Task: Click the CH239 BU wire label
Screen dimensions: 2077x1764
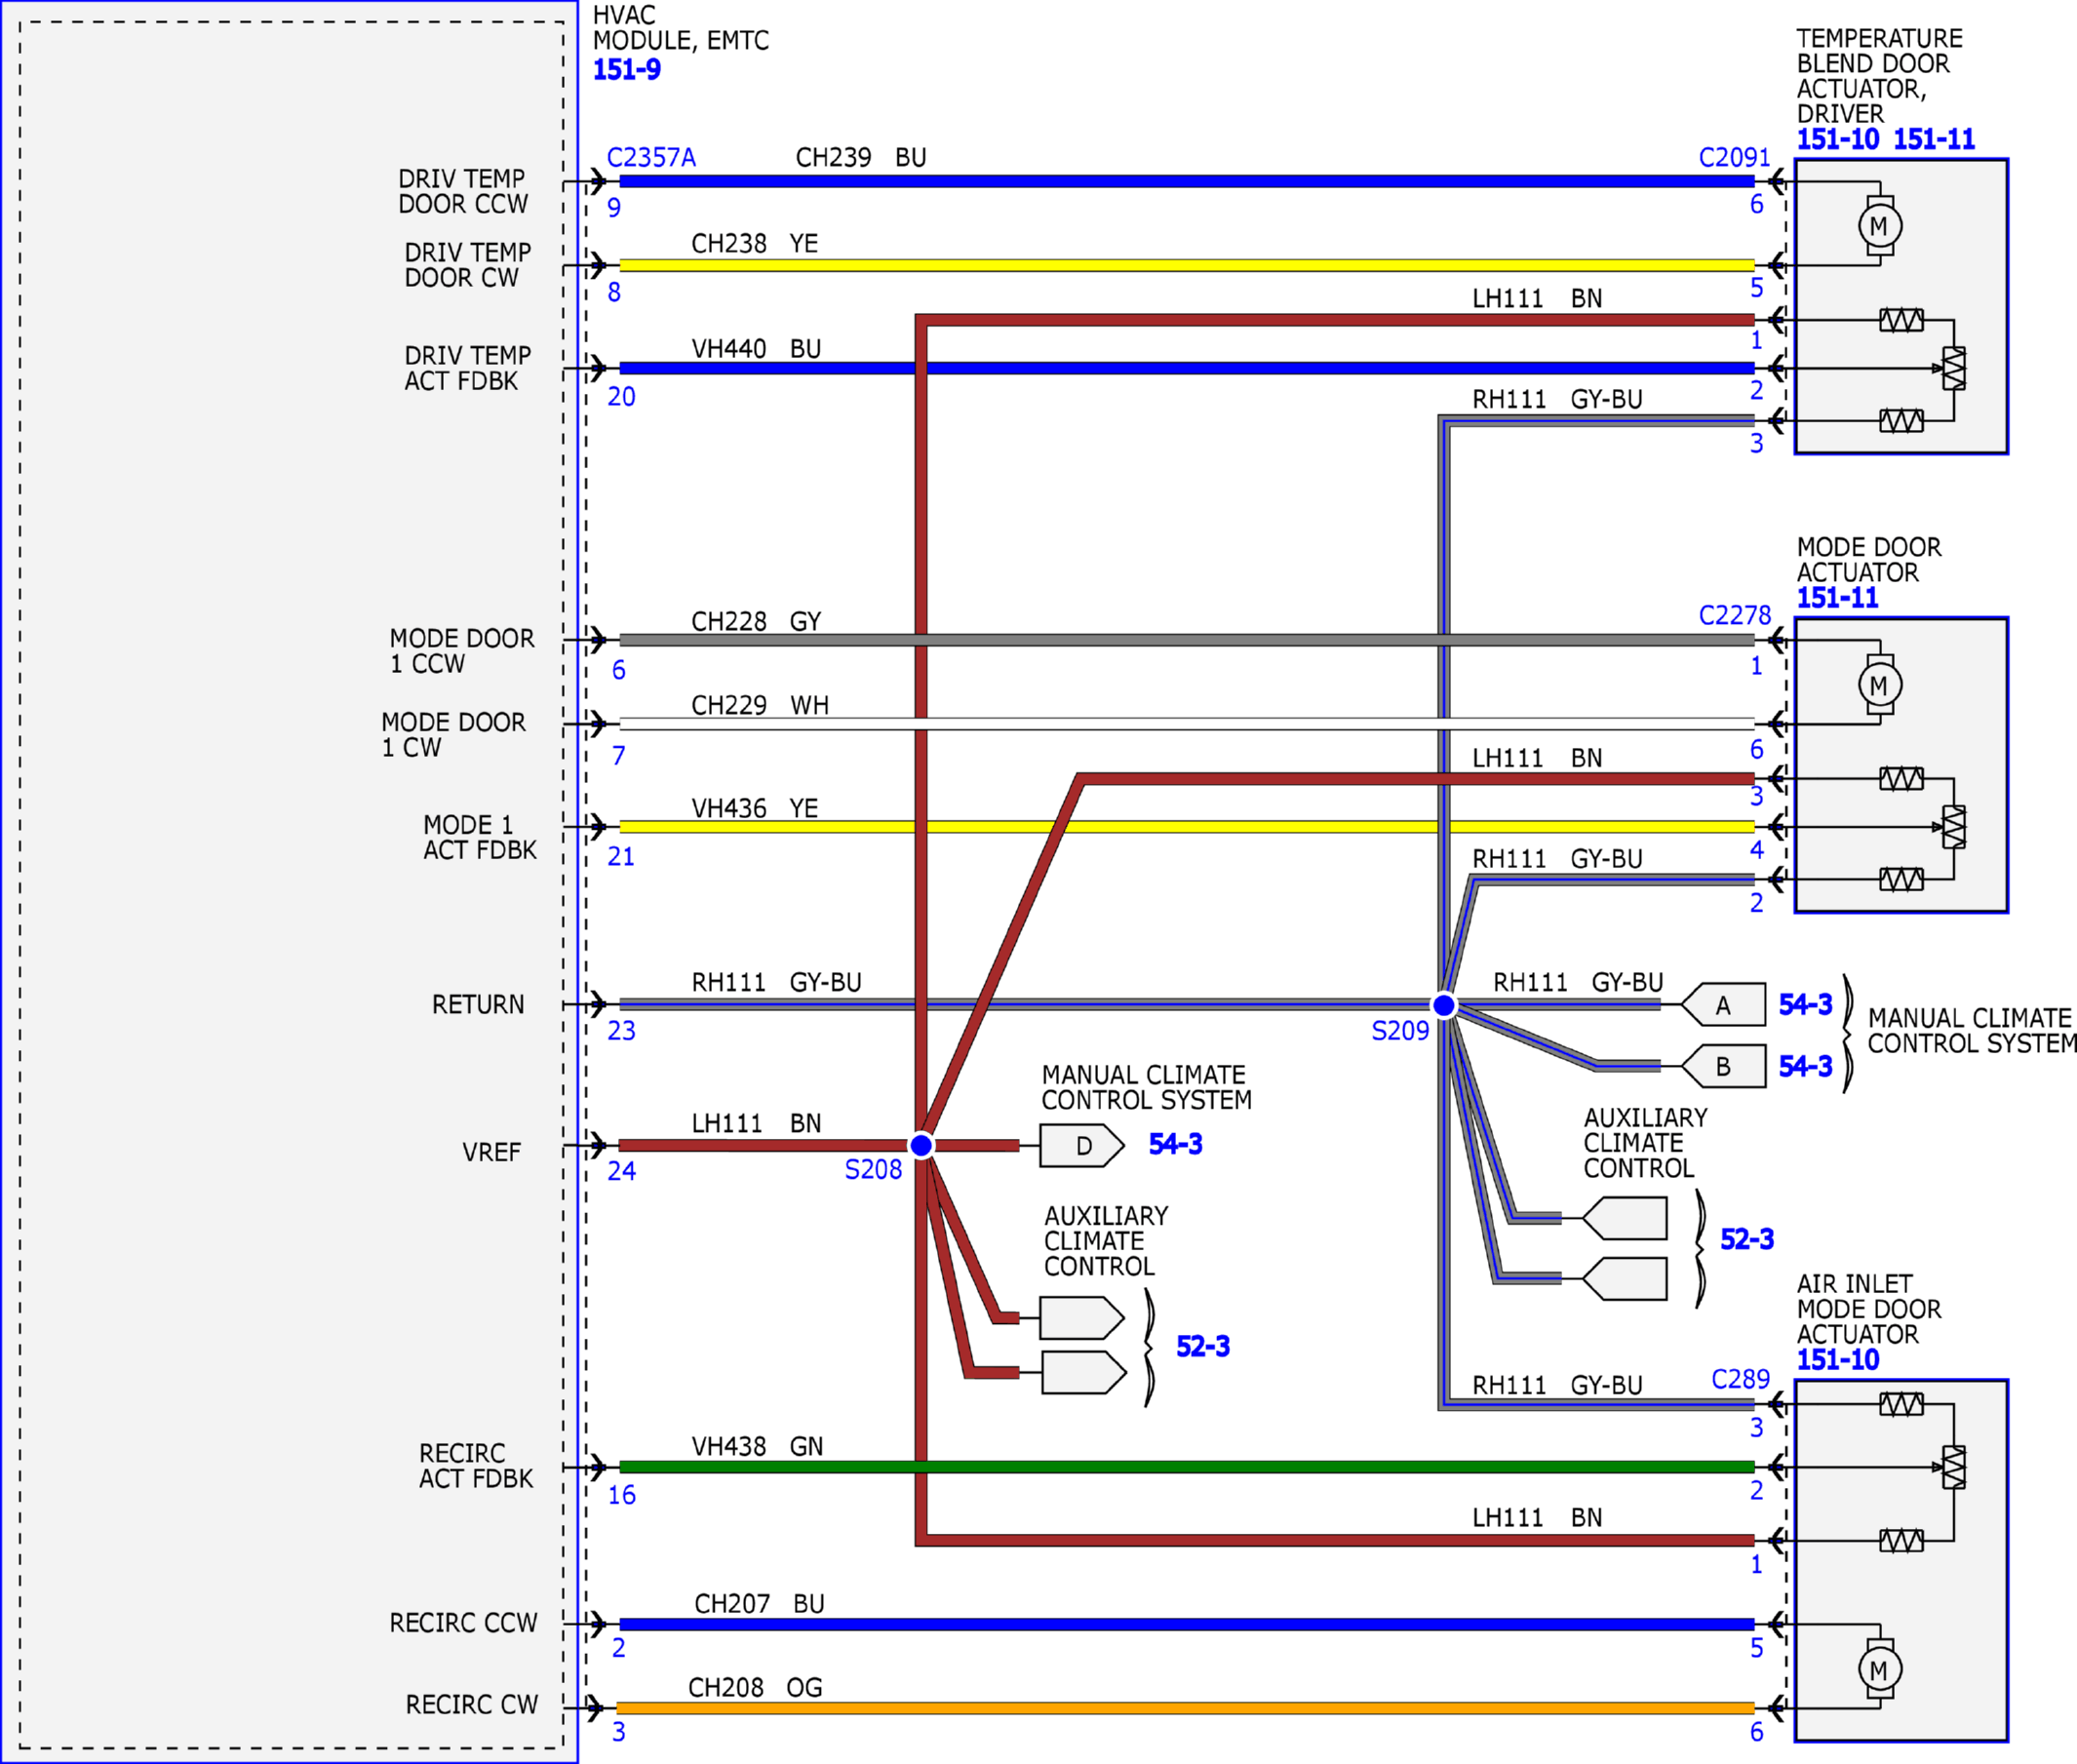Action: coord(861,158)
